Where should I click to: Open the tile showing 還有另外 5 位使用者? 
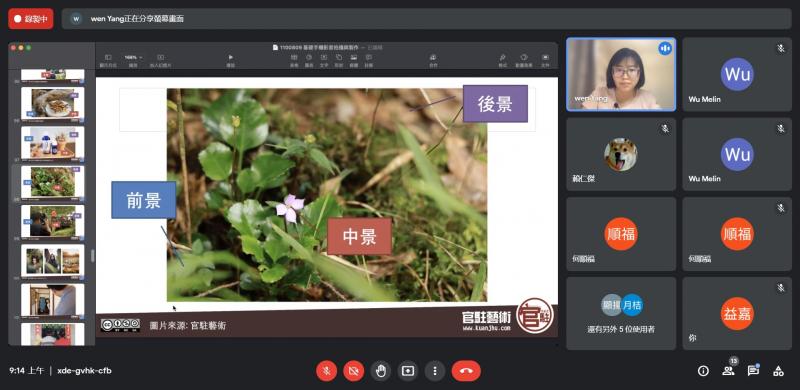click(621, 313)
